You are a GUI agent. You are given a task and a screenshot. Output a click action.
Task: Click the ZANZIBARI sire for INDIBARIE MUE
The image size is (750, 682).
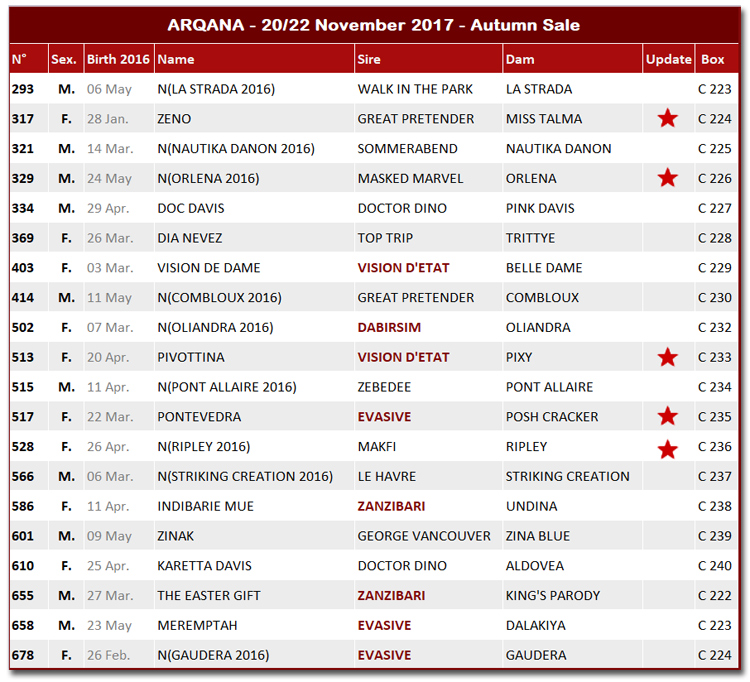(x=391, y=506)
